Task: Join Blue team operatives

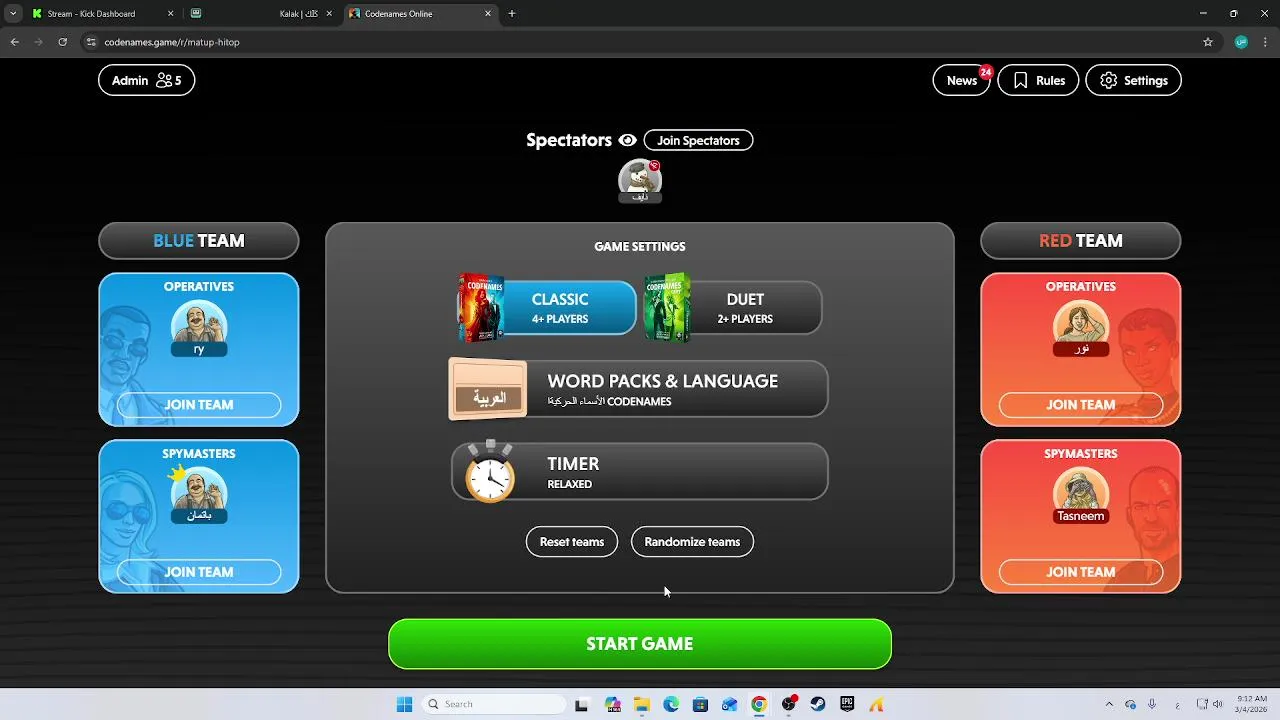Action: (199, 405)
